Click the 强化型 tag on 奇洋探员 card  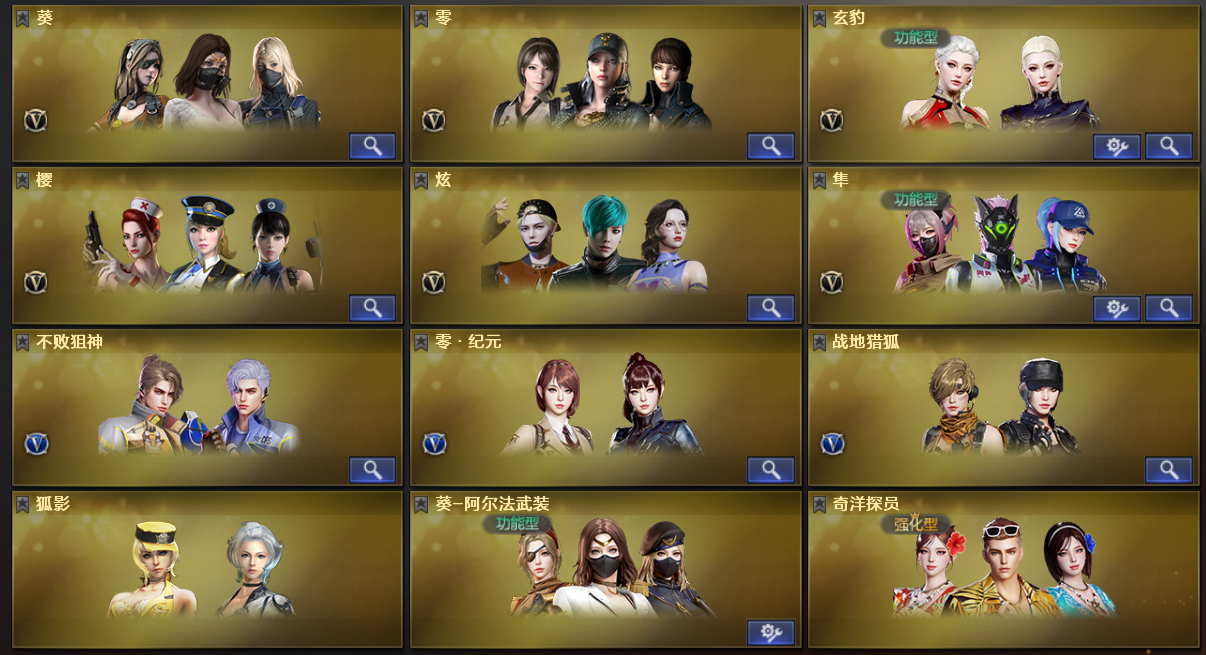(x=915, y=523)
